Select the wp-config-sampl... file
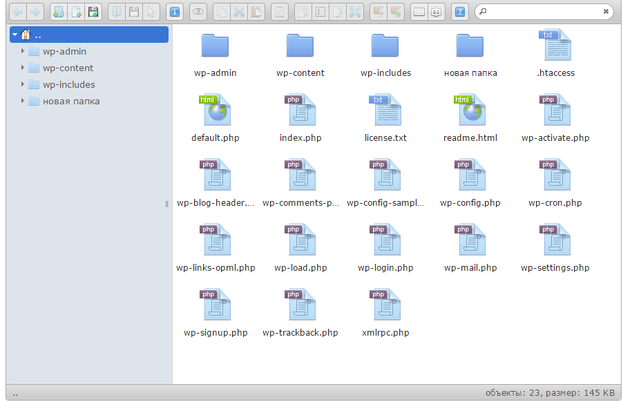The image size is (623, 402). click(x=385, y=175)
